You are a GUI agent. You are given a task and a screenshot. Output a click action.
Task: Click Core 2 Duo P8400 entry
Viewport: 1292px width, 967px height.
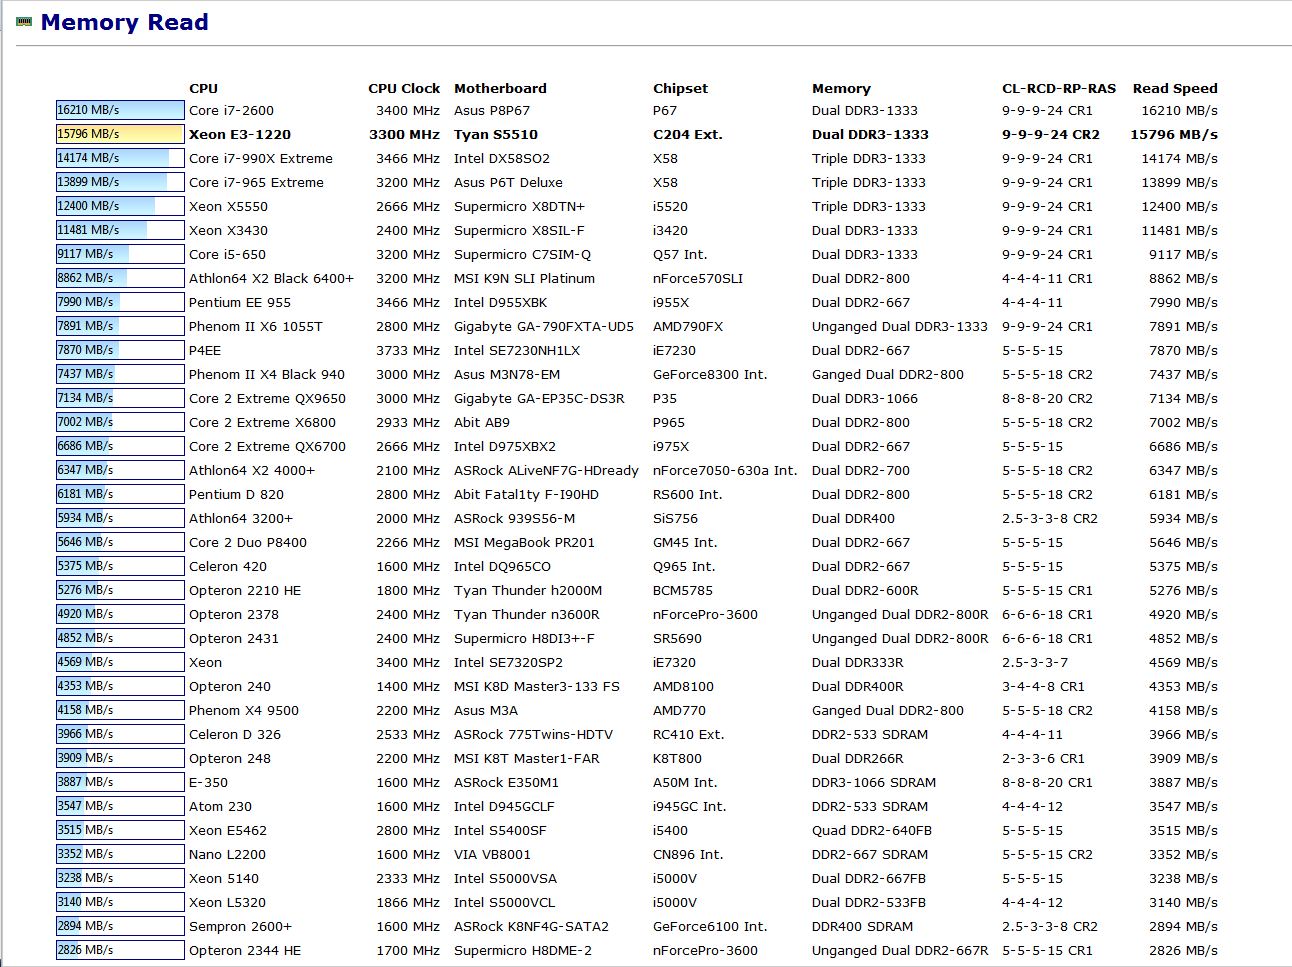tap(248, 543)
